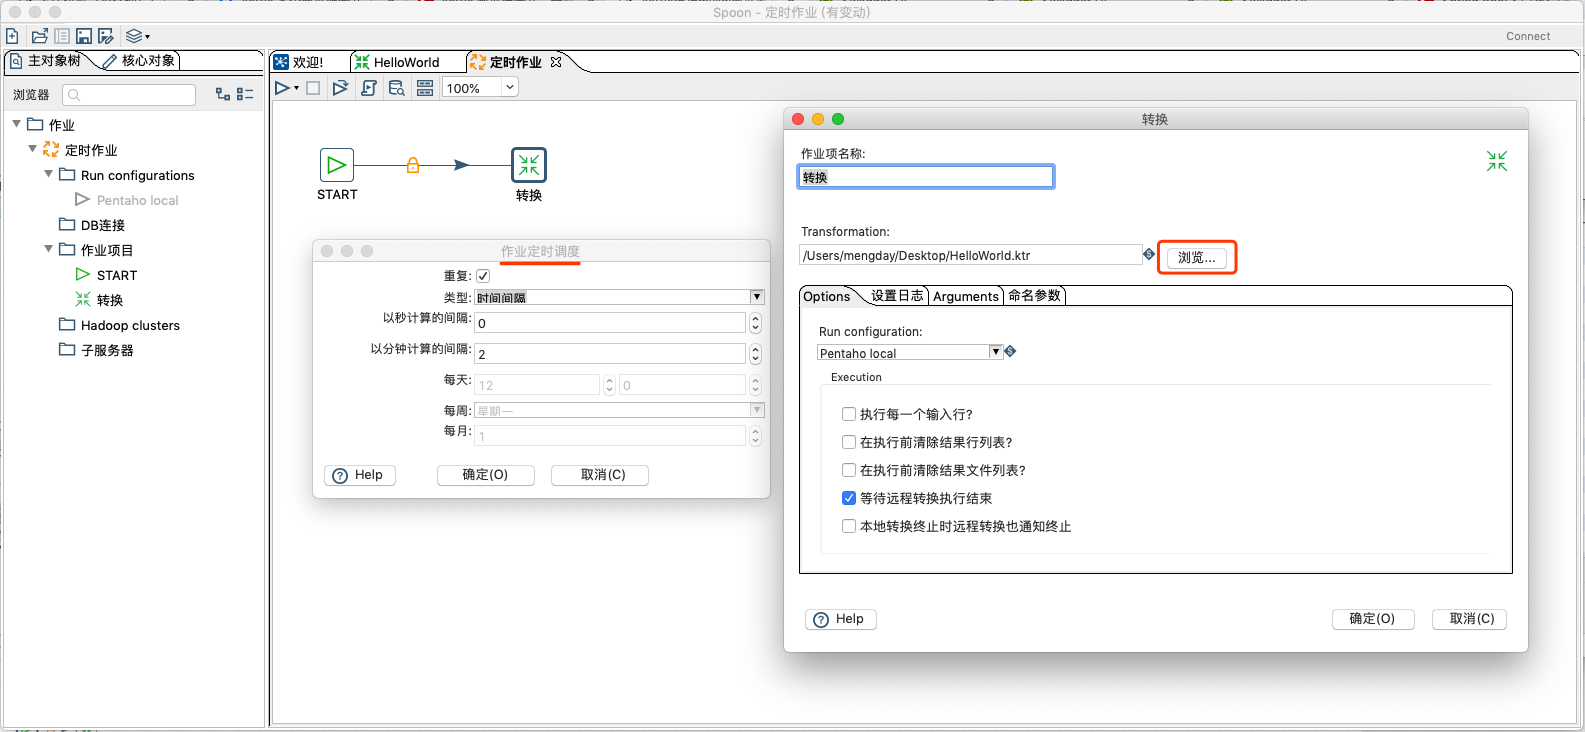Adjust the 以秒计算的间隔 stepper arrows
The image size is (1585, 732).
(x=755, y=323)
